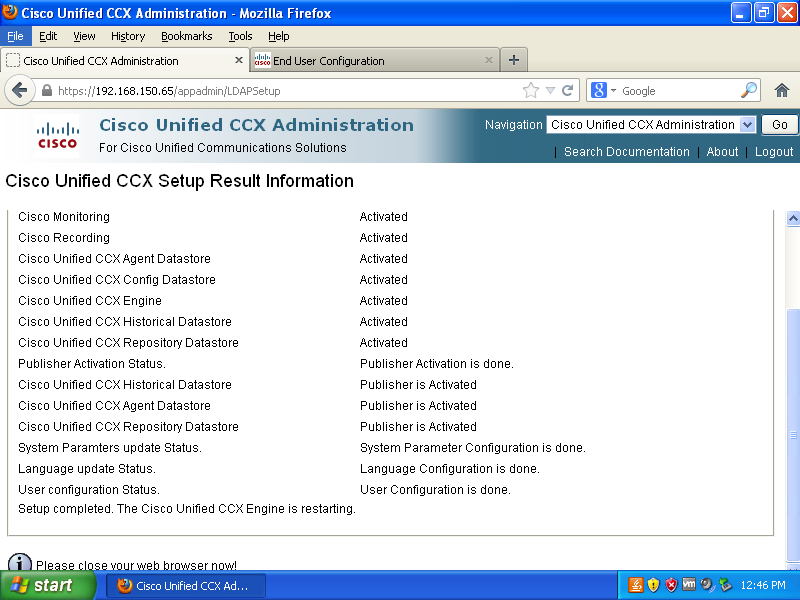Screen dimensions: 800x600
Task: Click the Cisco logo
Action: click(x=57, y=135)
